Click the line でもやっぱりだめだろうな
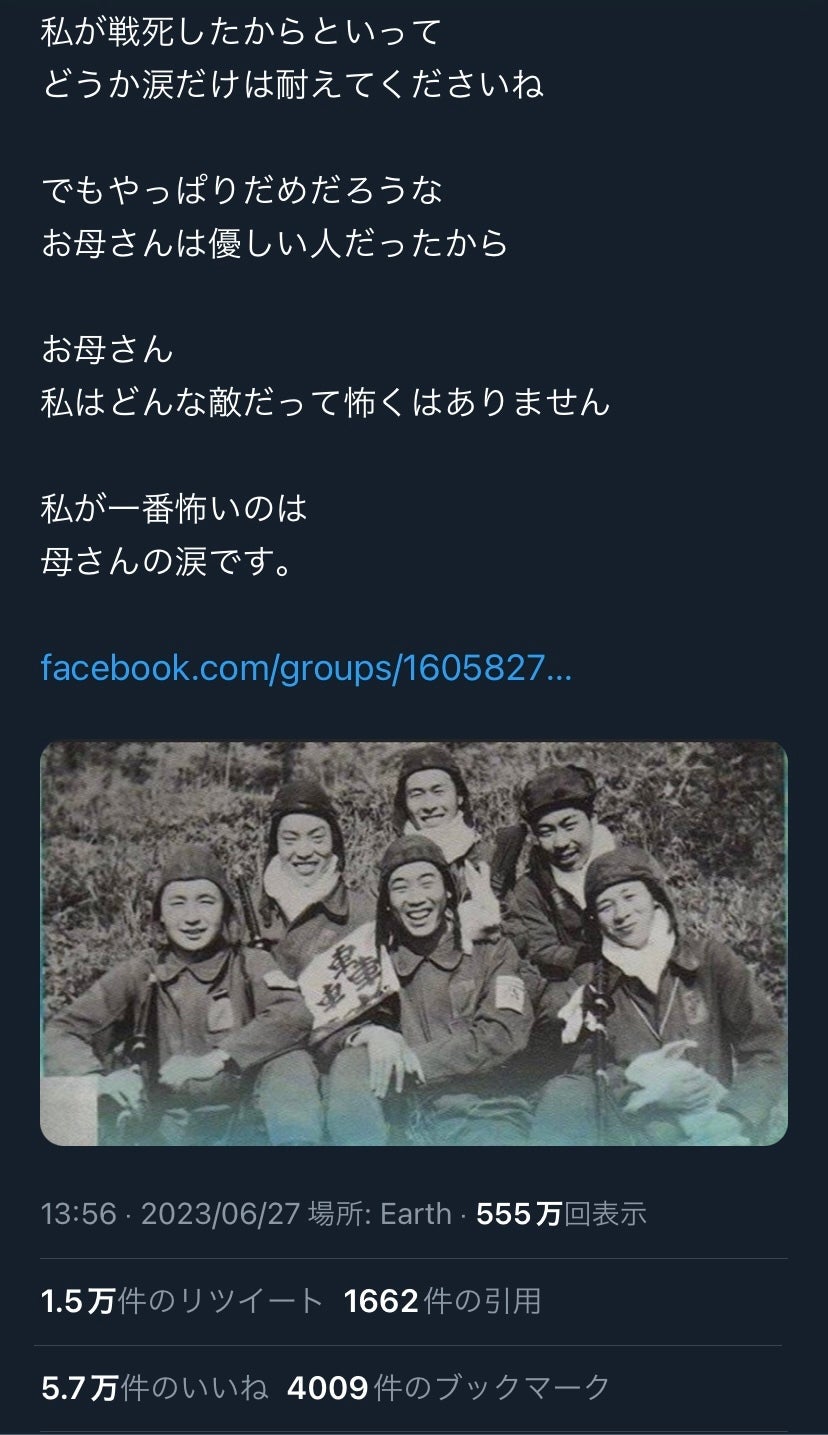This screenshot has height=1435, width=828. point(242,191)
